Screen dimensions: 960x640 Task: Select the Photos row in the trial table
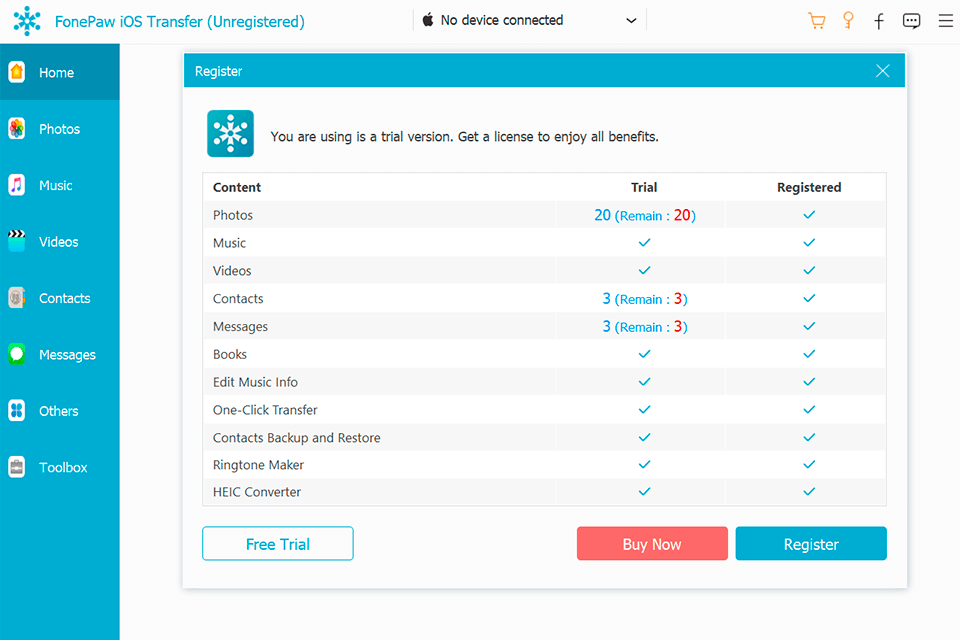400,215
